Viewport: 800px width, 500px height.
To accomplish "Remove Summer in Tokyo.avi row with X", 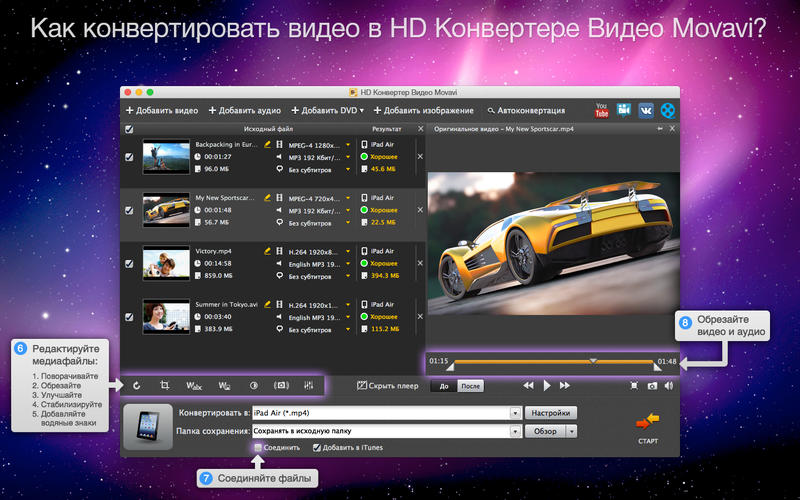I will [420, 316].
